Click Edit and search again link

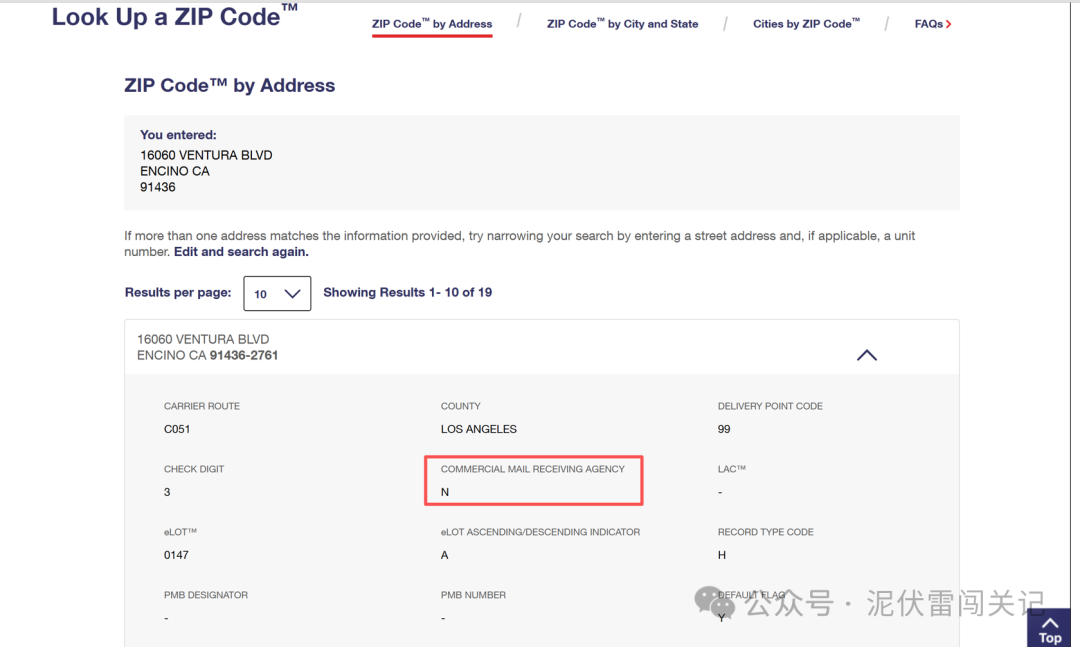point(241,251)
